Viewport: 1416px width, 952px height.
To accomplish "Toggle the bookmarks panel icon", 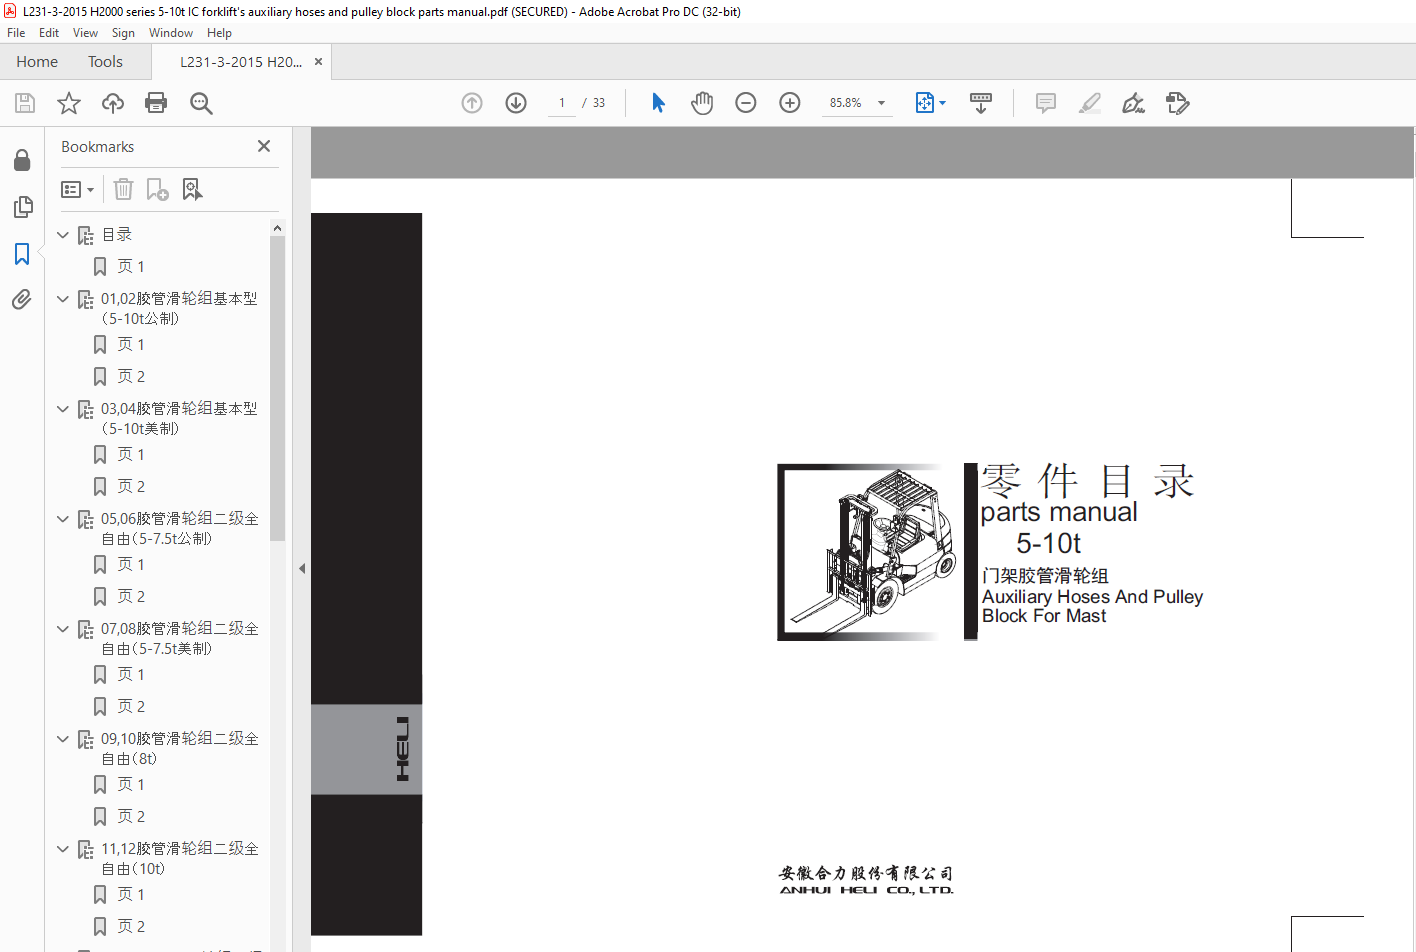I will point(22,254).
